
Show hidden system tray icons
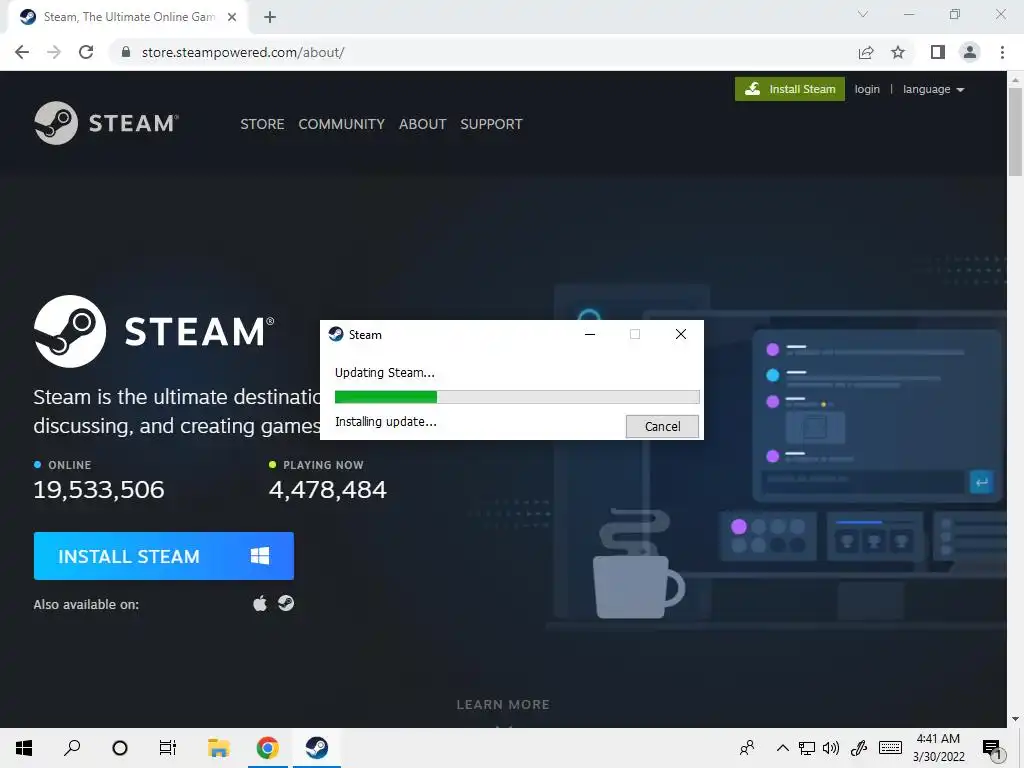click(782, 748)
